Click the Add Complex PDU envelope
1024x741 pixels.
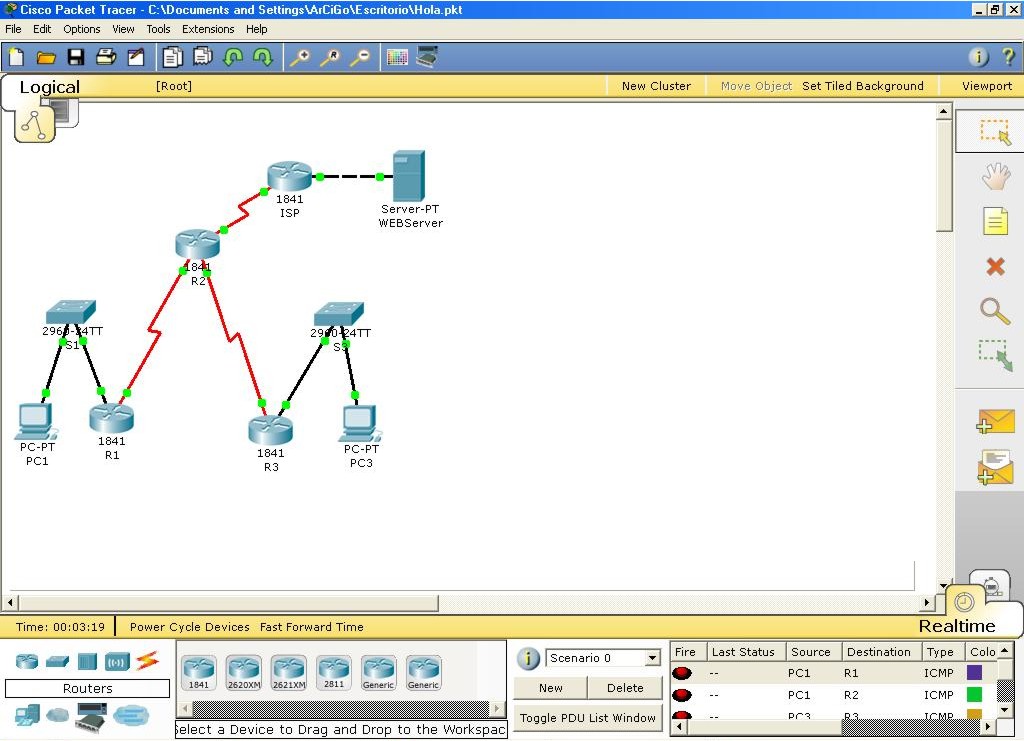(995, 467)
